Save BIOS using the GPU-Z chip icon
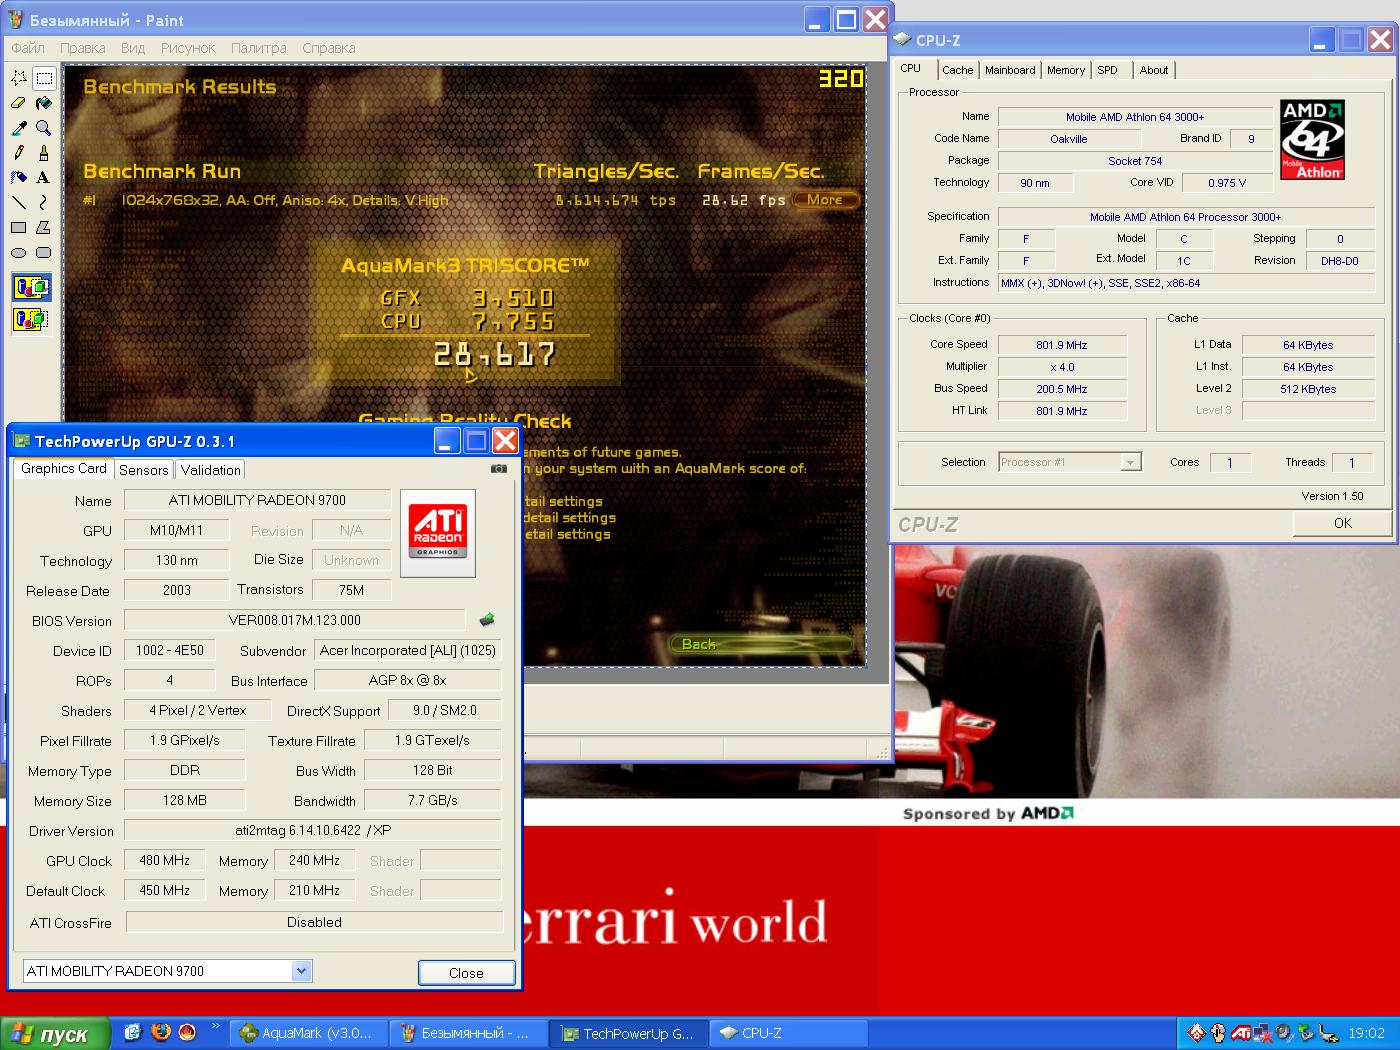 (487, 620)
